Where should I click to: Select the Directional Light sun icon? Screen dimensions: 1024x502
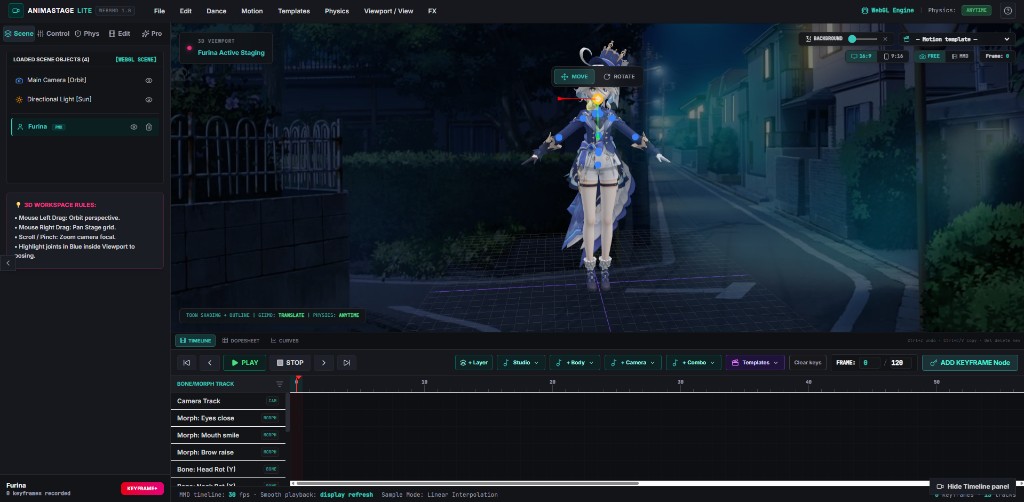coord(19,100)
